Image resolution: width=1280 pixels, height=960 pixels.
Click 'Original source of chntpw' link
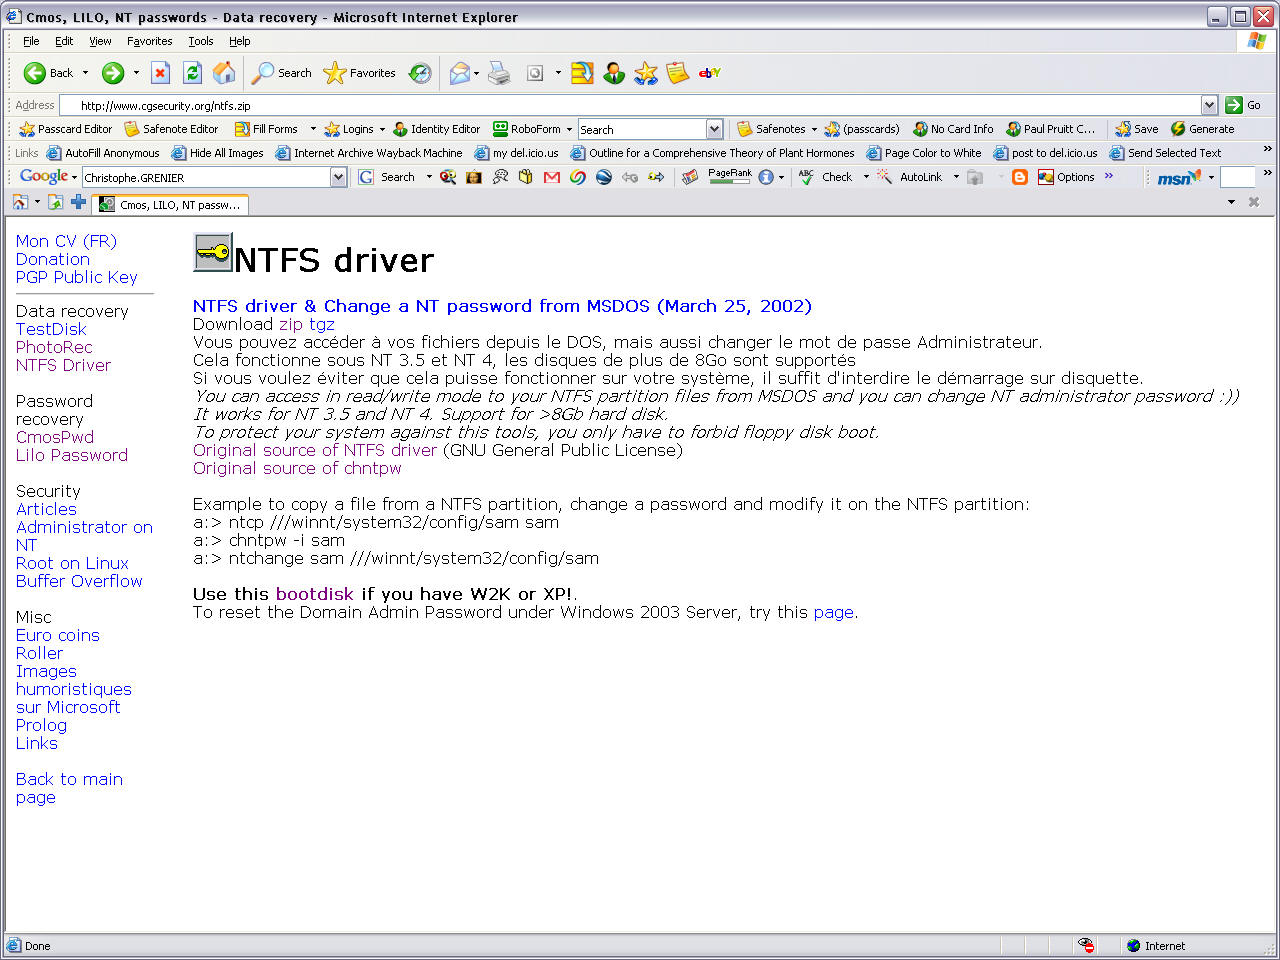297,468
